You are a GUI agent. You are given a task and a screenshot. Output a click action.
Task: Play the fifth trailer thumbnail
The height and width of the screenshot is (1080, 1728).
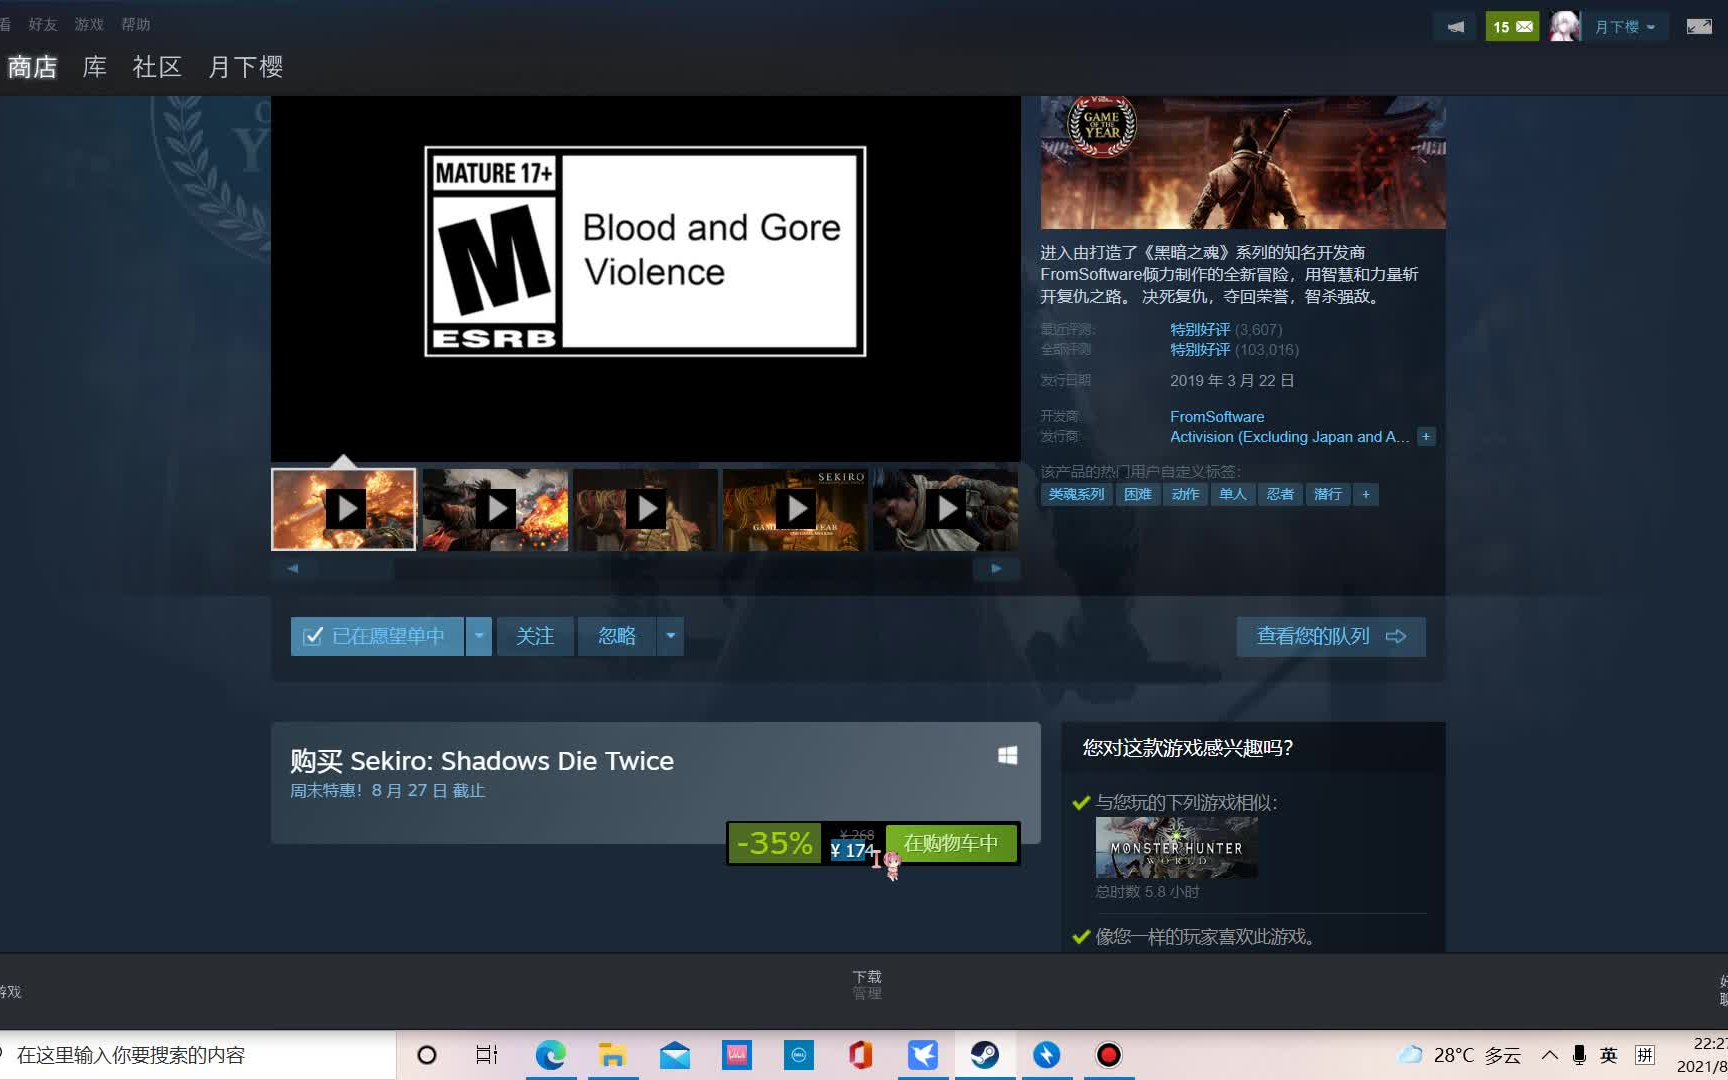[x=946, y=509]
